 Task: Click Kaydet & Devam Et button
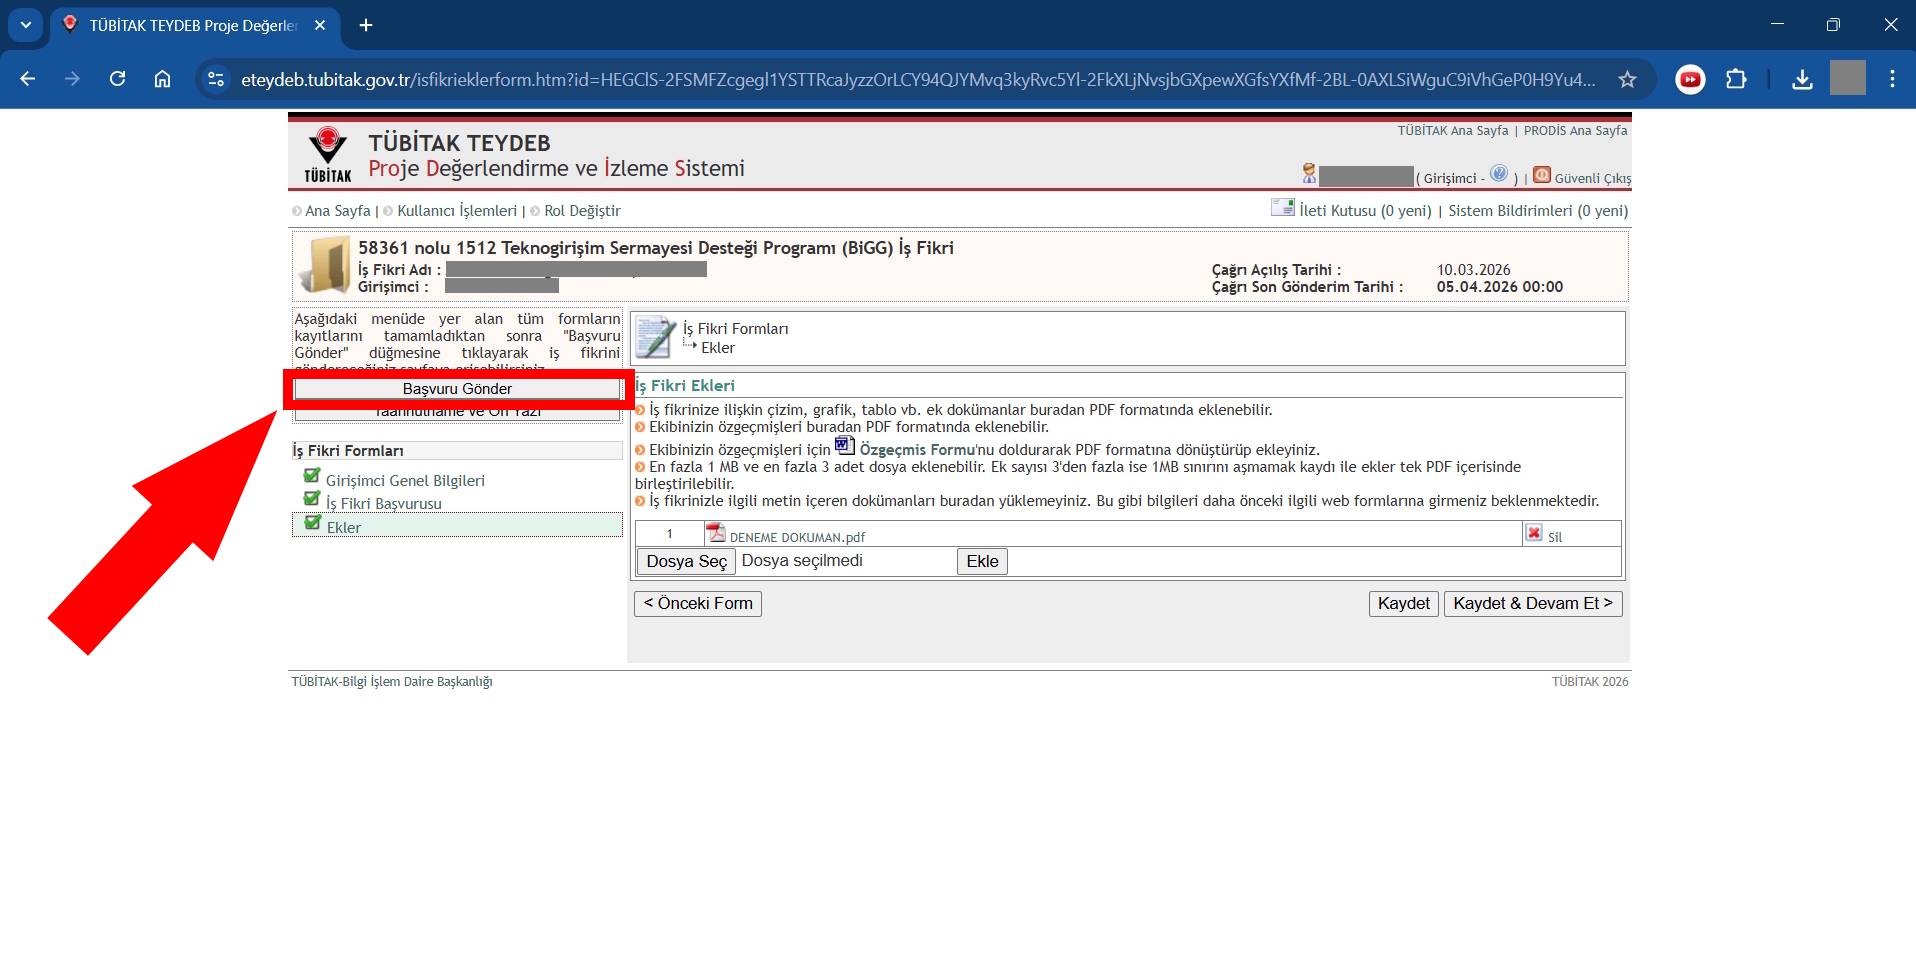point(1532,604)
